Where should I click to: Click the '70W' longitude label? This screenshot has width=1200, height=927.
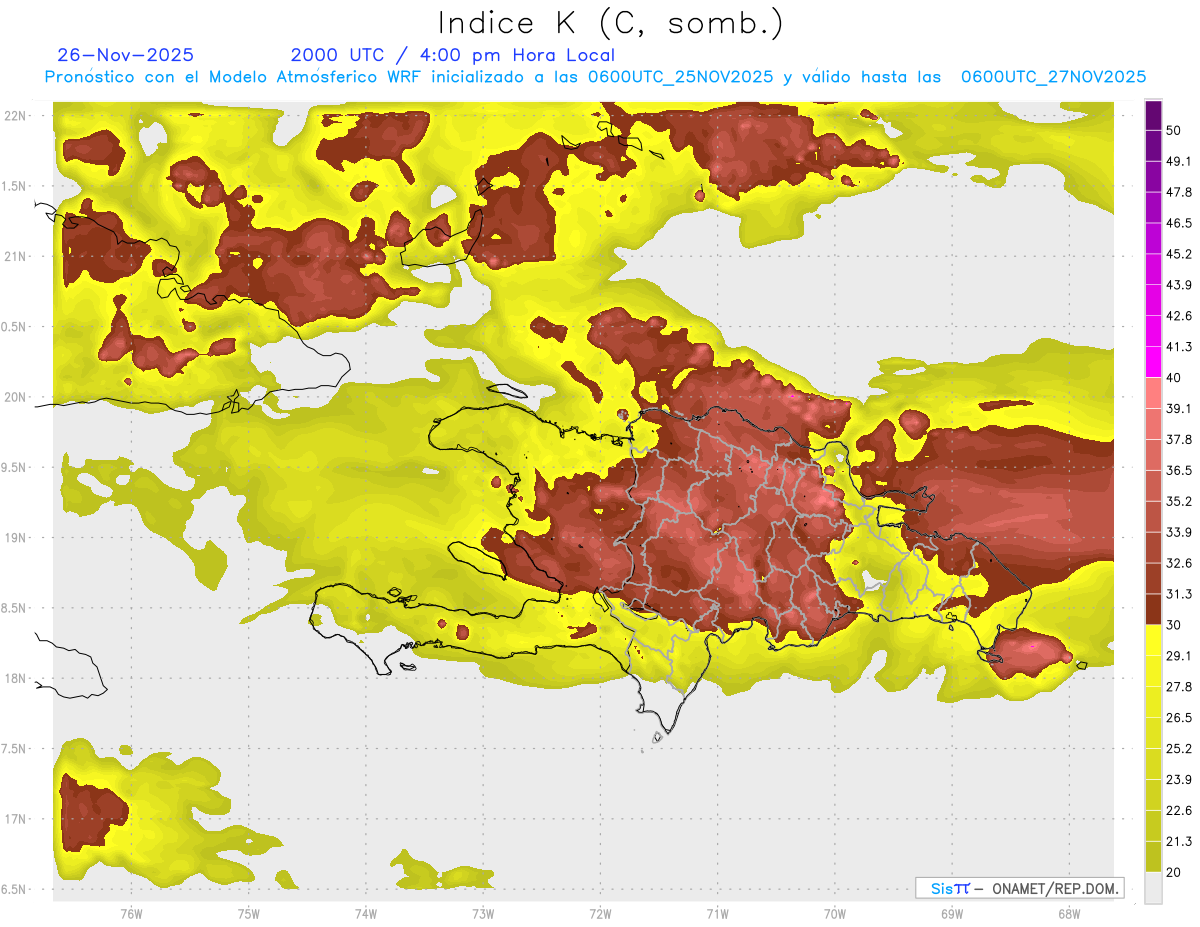[835, 913]
